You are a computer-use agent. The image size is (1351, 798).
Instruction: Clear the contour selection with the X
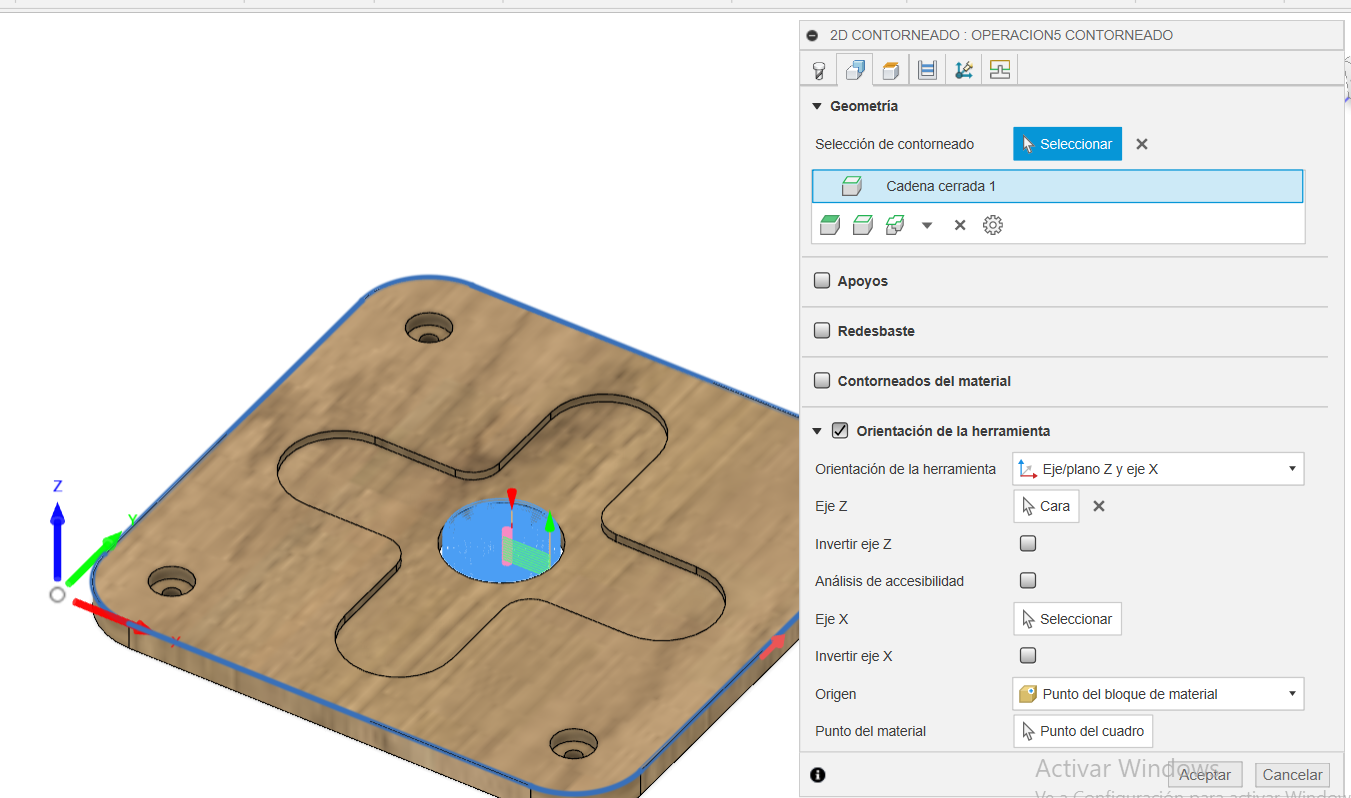[x=1142, y=144]
